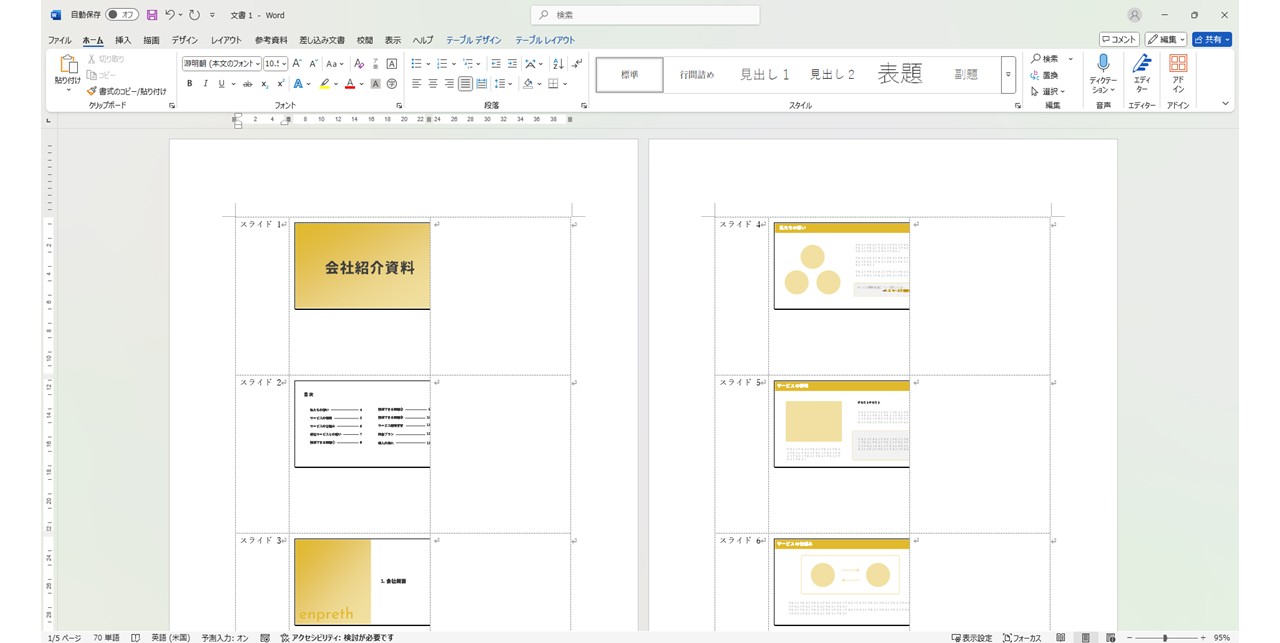Align text right
The height and width of the screenshot is (643, 1280).
[x=449, y=84]
